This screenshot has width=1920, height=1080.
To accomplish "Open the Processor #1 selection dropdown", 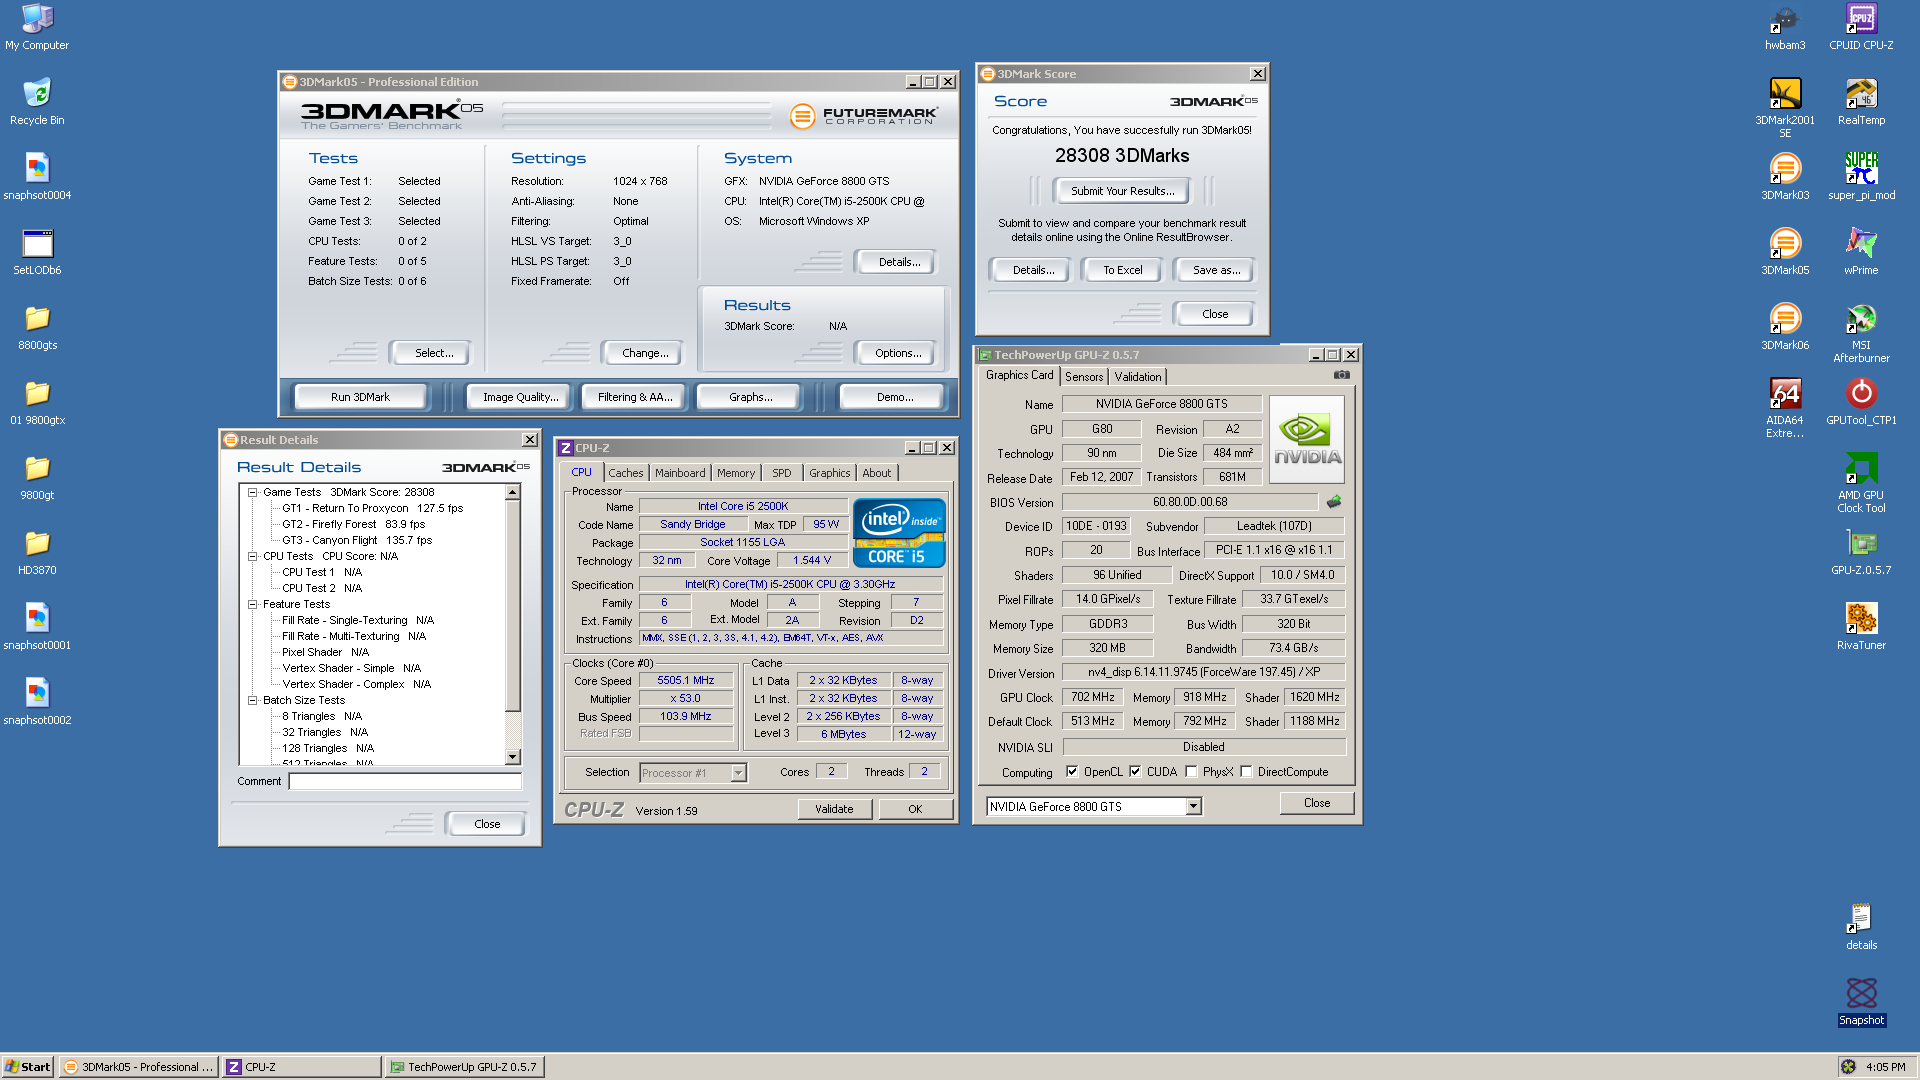I will (738, 772).
